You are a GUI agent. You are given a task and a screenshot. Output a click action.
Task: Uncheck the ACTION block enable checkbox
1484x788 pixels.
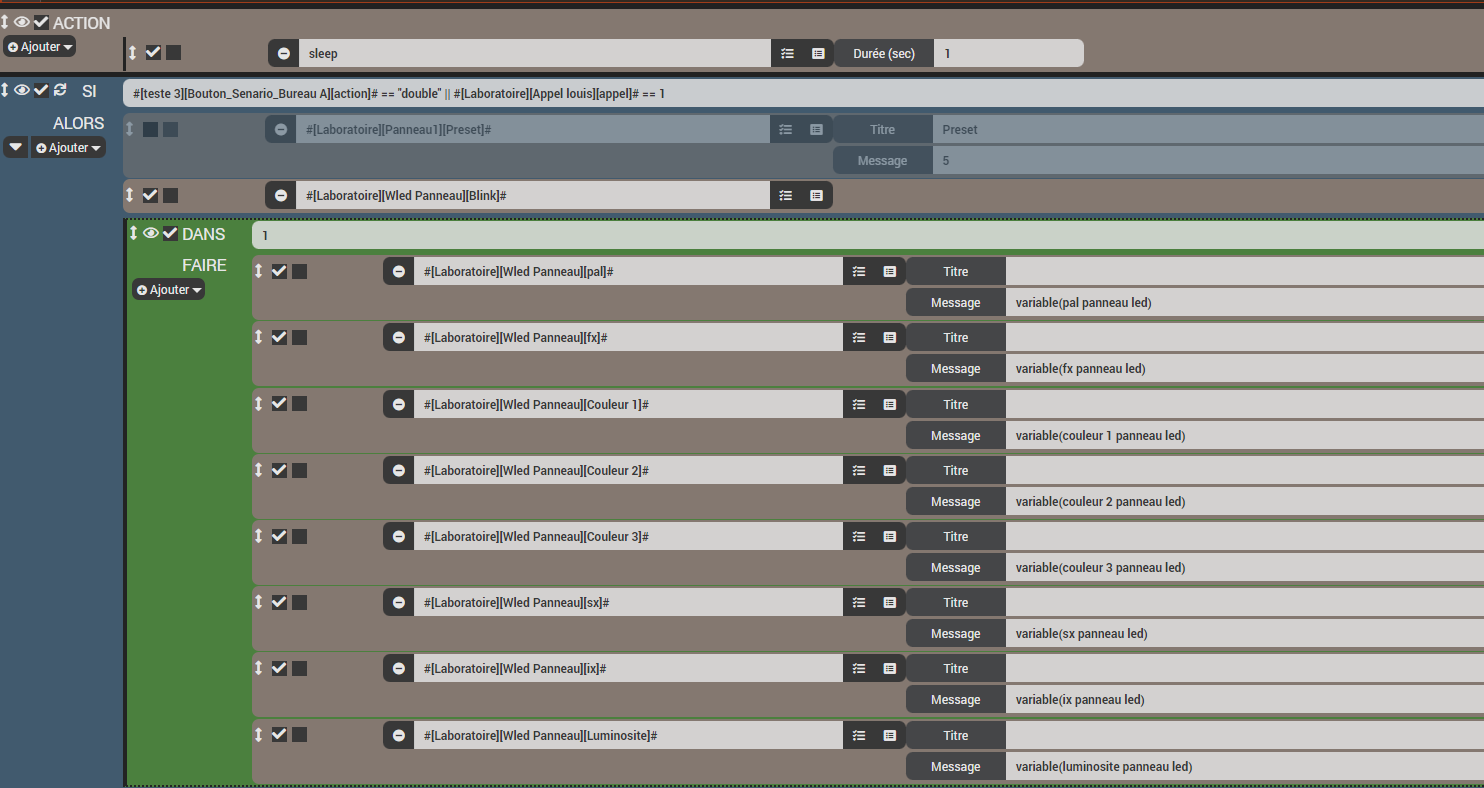click(41, 22)
